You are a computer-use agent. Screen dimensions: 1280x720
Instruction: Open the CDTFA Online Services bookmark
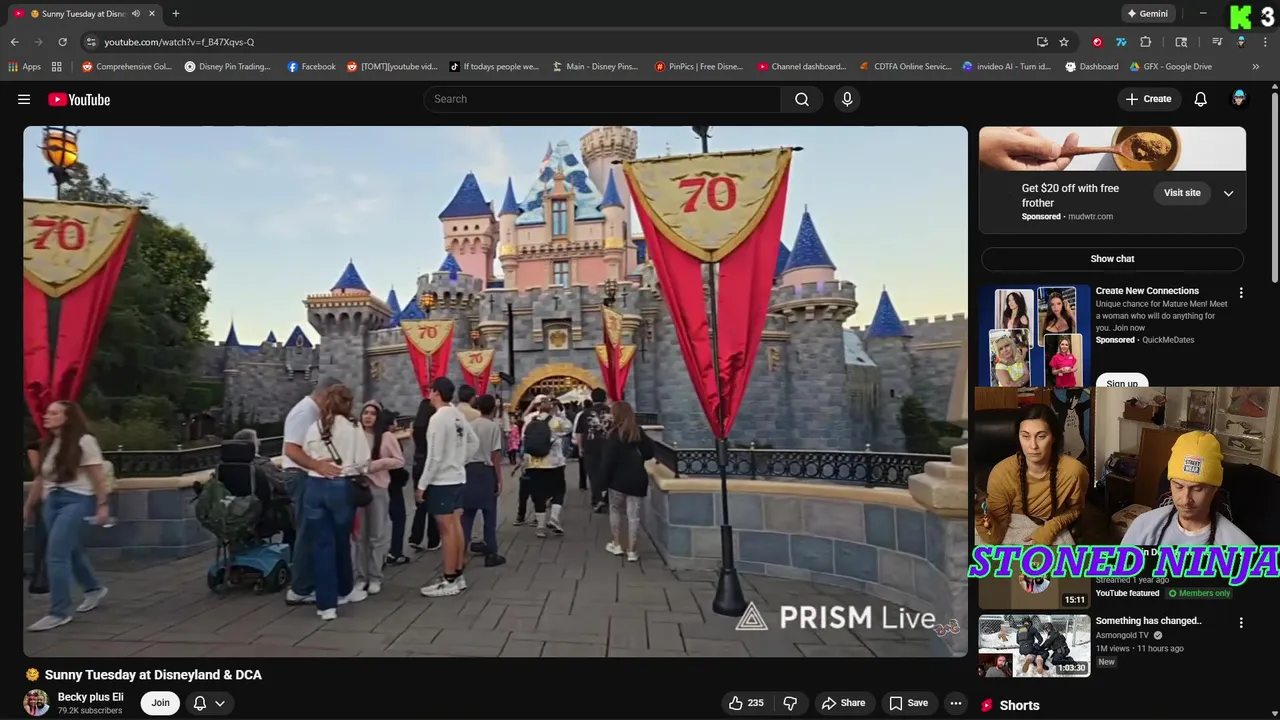tap(905, 67)
